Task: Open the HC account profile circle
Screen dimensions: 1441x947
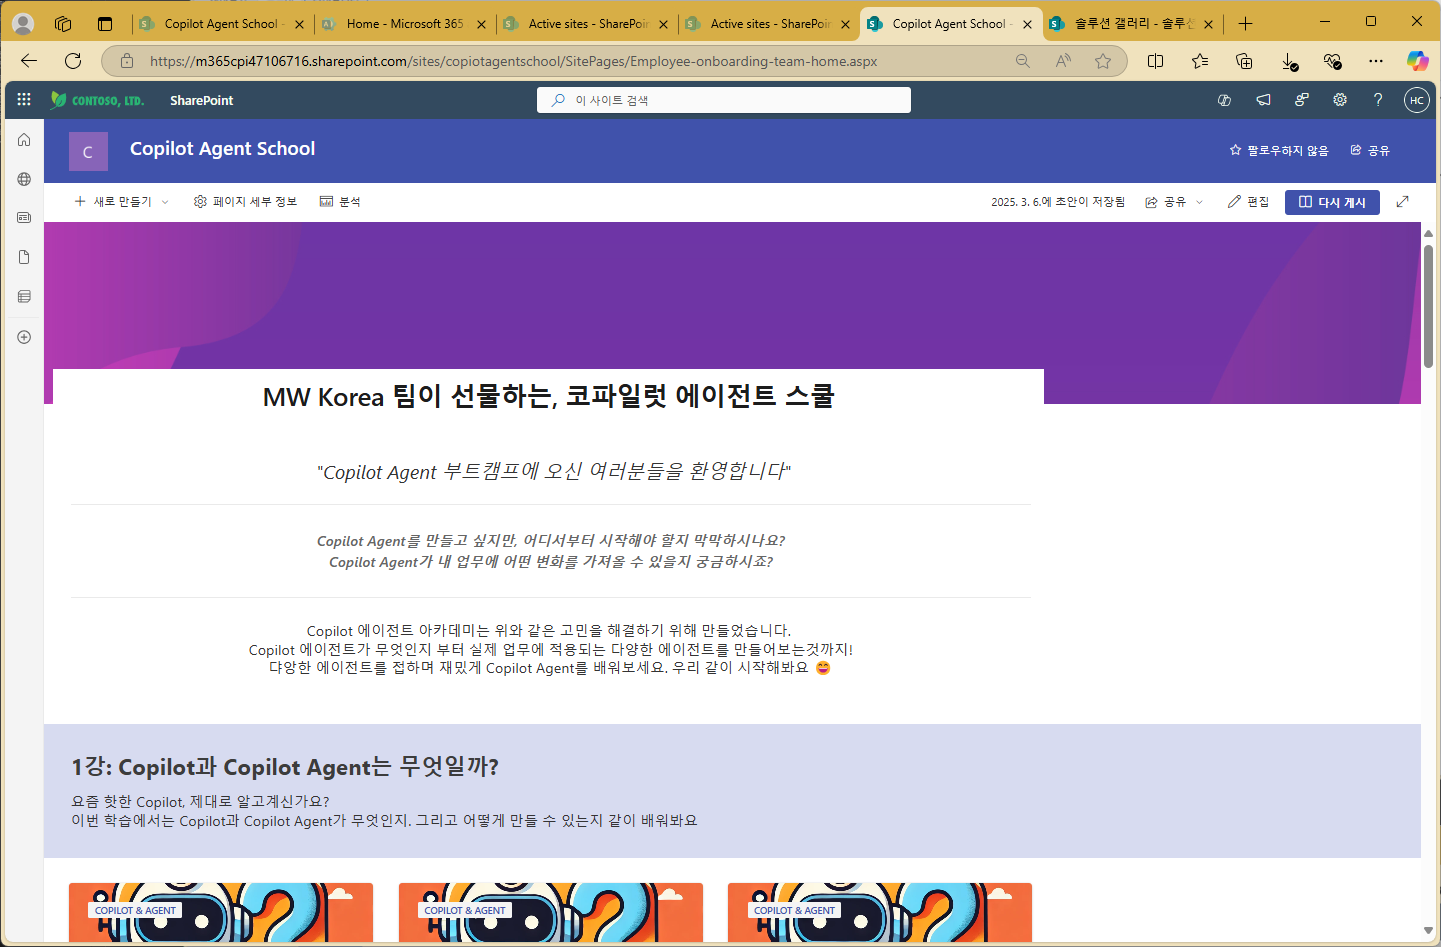Action: pyautogui.click(x=1417, y=100)
